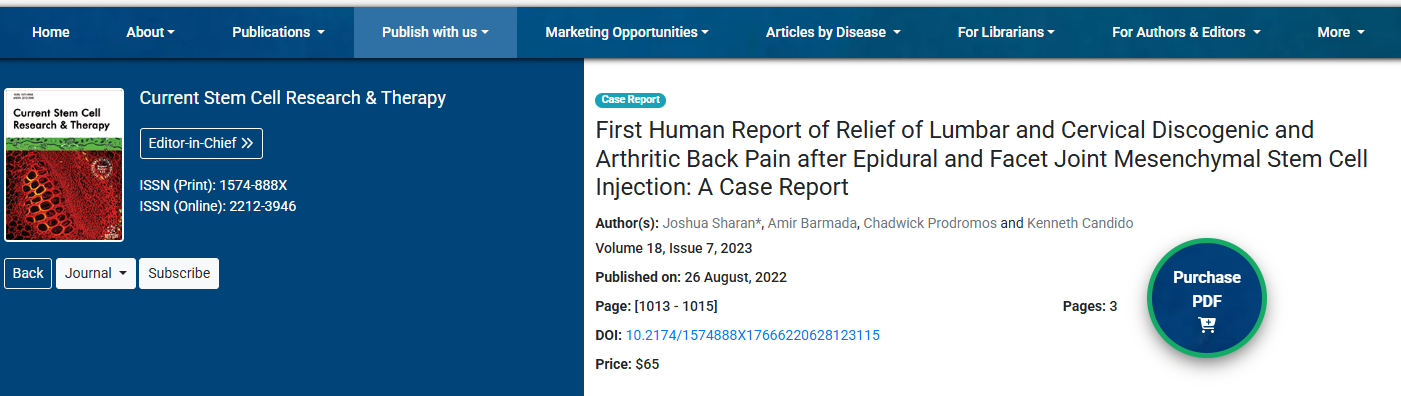Open the Journal dropdown button
This screenshot has height=396, width=1401.
click(96, 273)
